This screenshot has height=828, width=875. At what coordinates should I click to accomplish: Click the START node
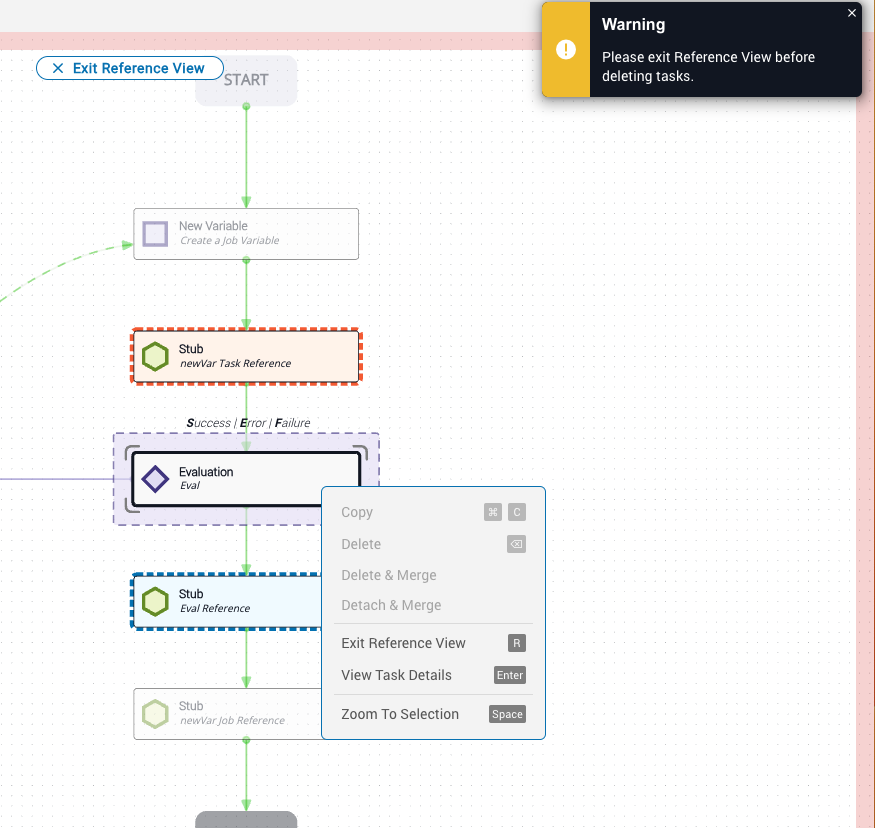coord(246,80)
